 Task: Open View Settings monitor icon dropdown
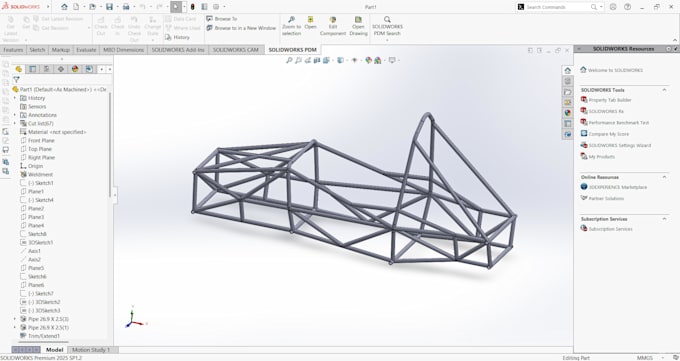point(392,60)
